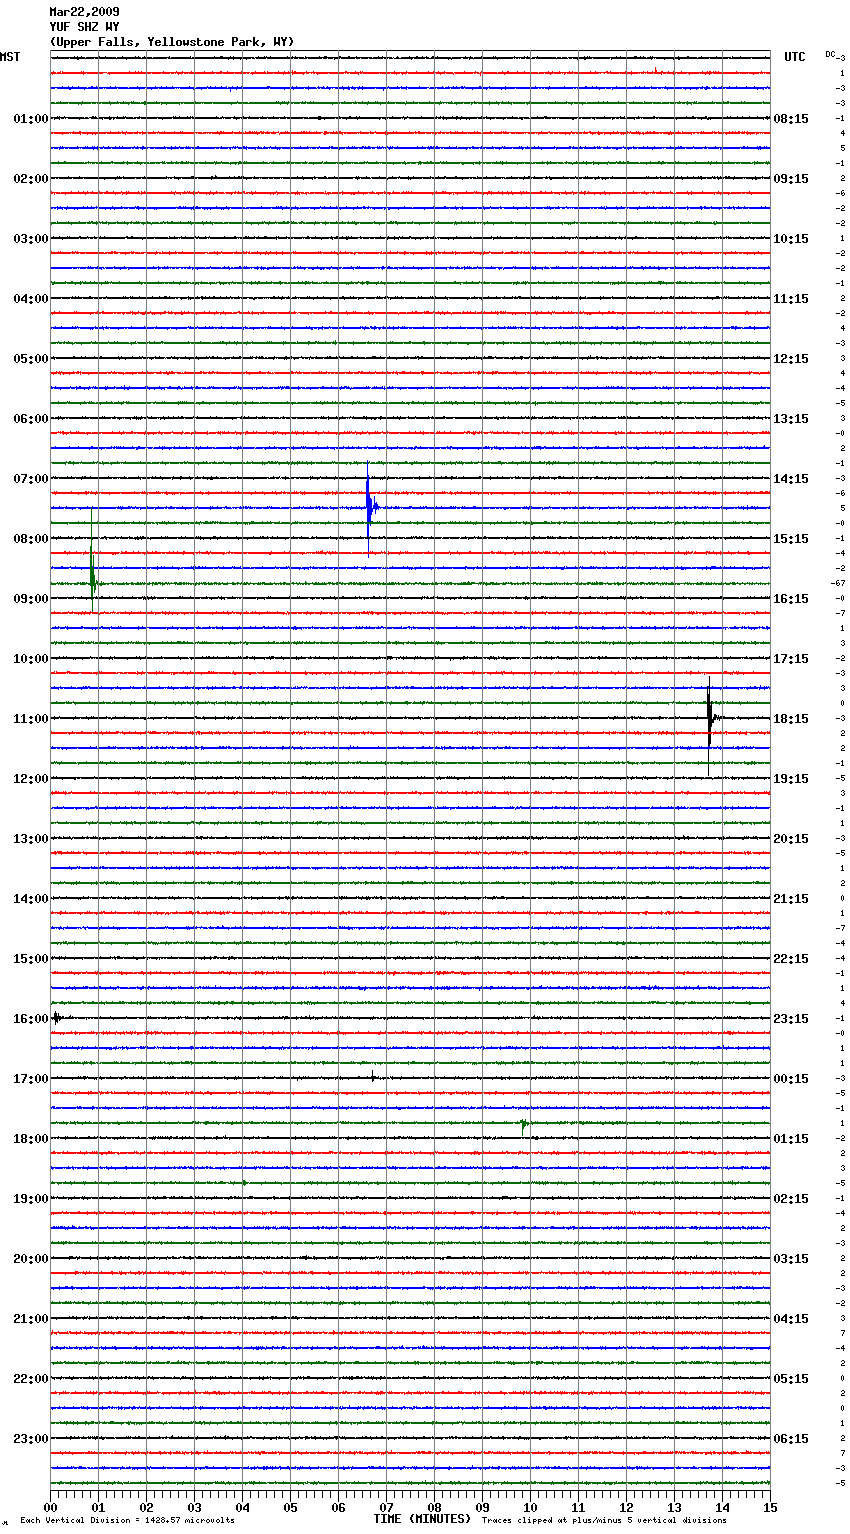850x1534 pixels.
Task: Click the "11:00" MST time label
Action: 31,719
